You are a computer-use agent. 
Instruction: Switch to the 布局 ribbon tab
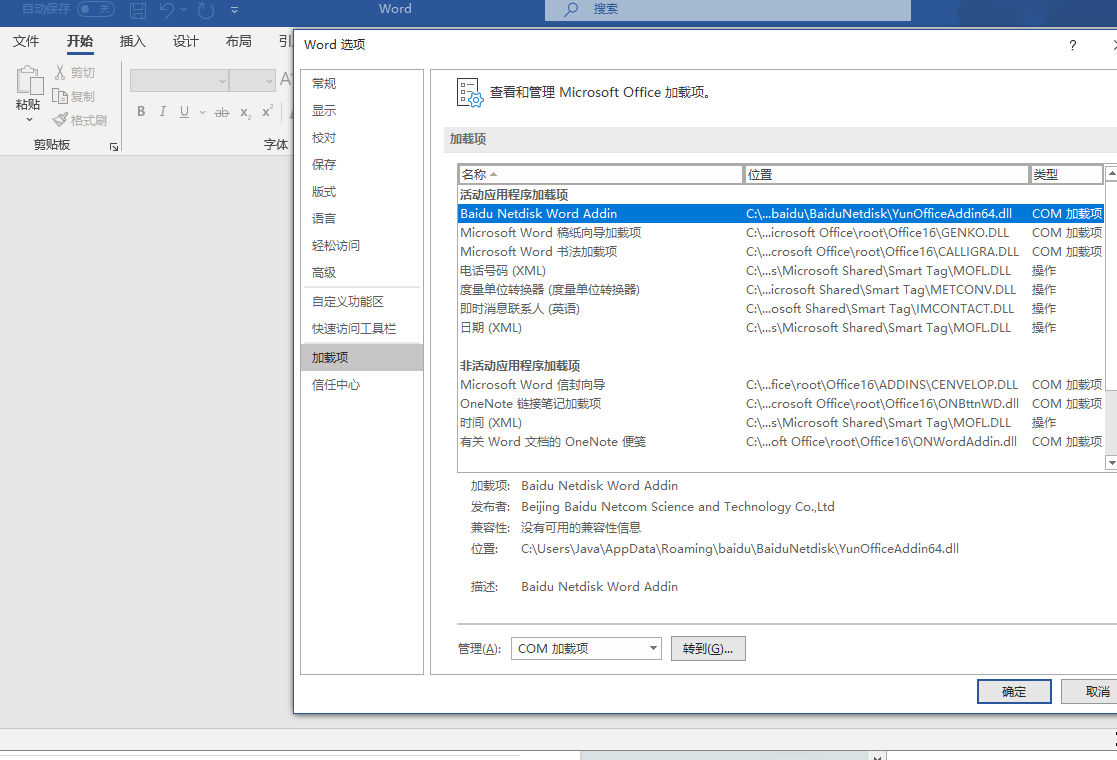239,41
